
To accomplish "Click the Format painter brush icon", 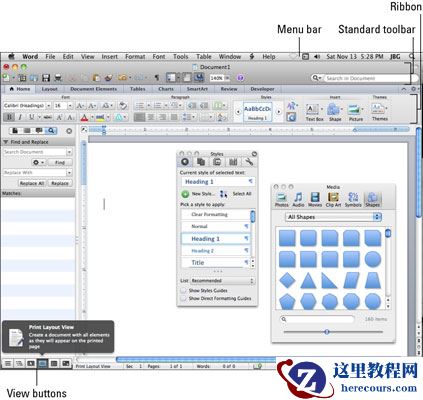I will 109,78.
